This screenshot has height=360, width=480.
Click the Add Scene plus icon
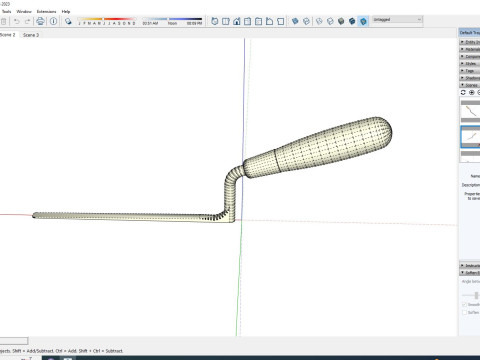472,92
